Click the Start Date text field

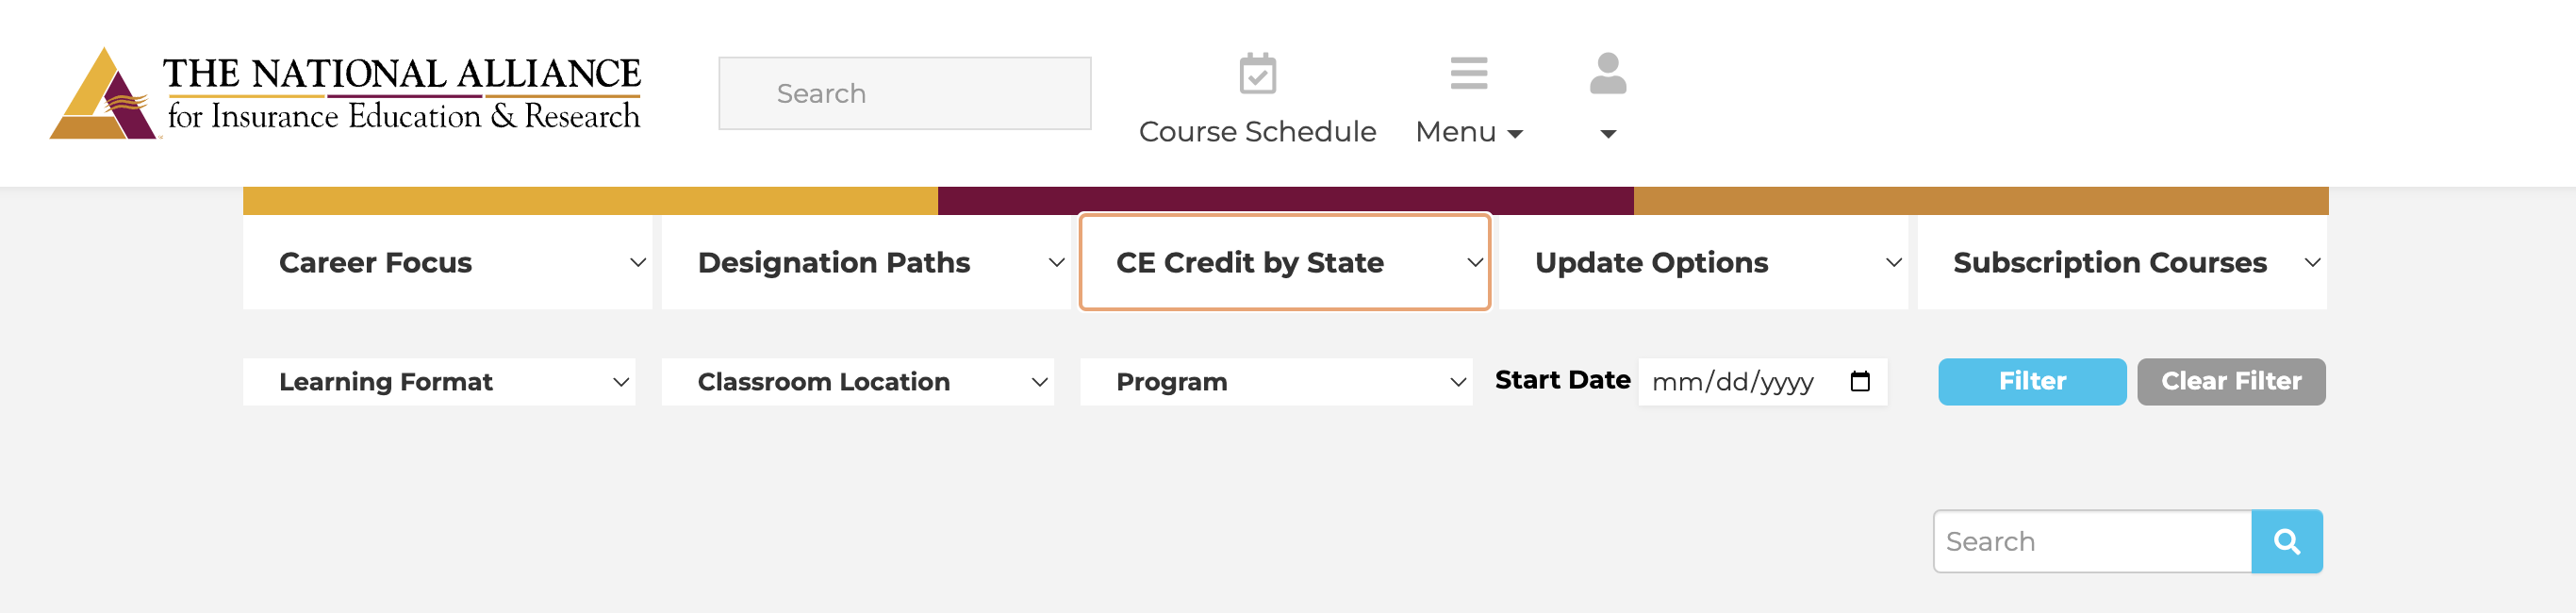tap(1735, 382)
